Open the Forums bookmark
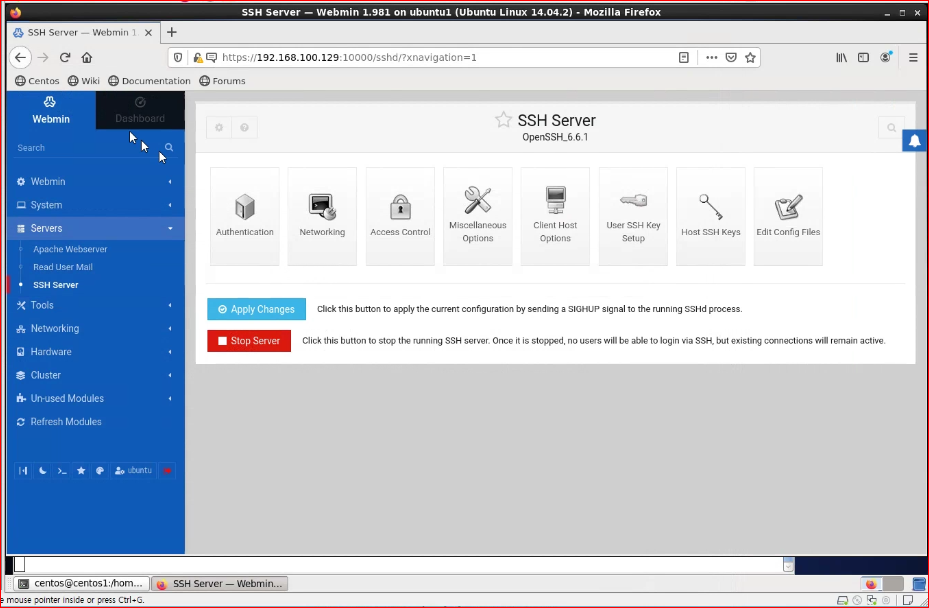The width and height of the screenshot is (929, 608). coord(222,81)
